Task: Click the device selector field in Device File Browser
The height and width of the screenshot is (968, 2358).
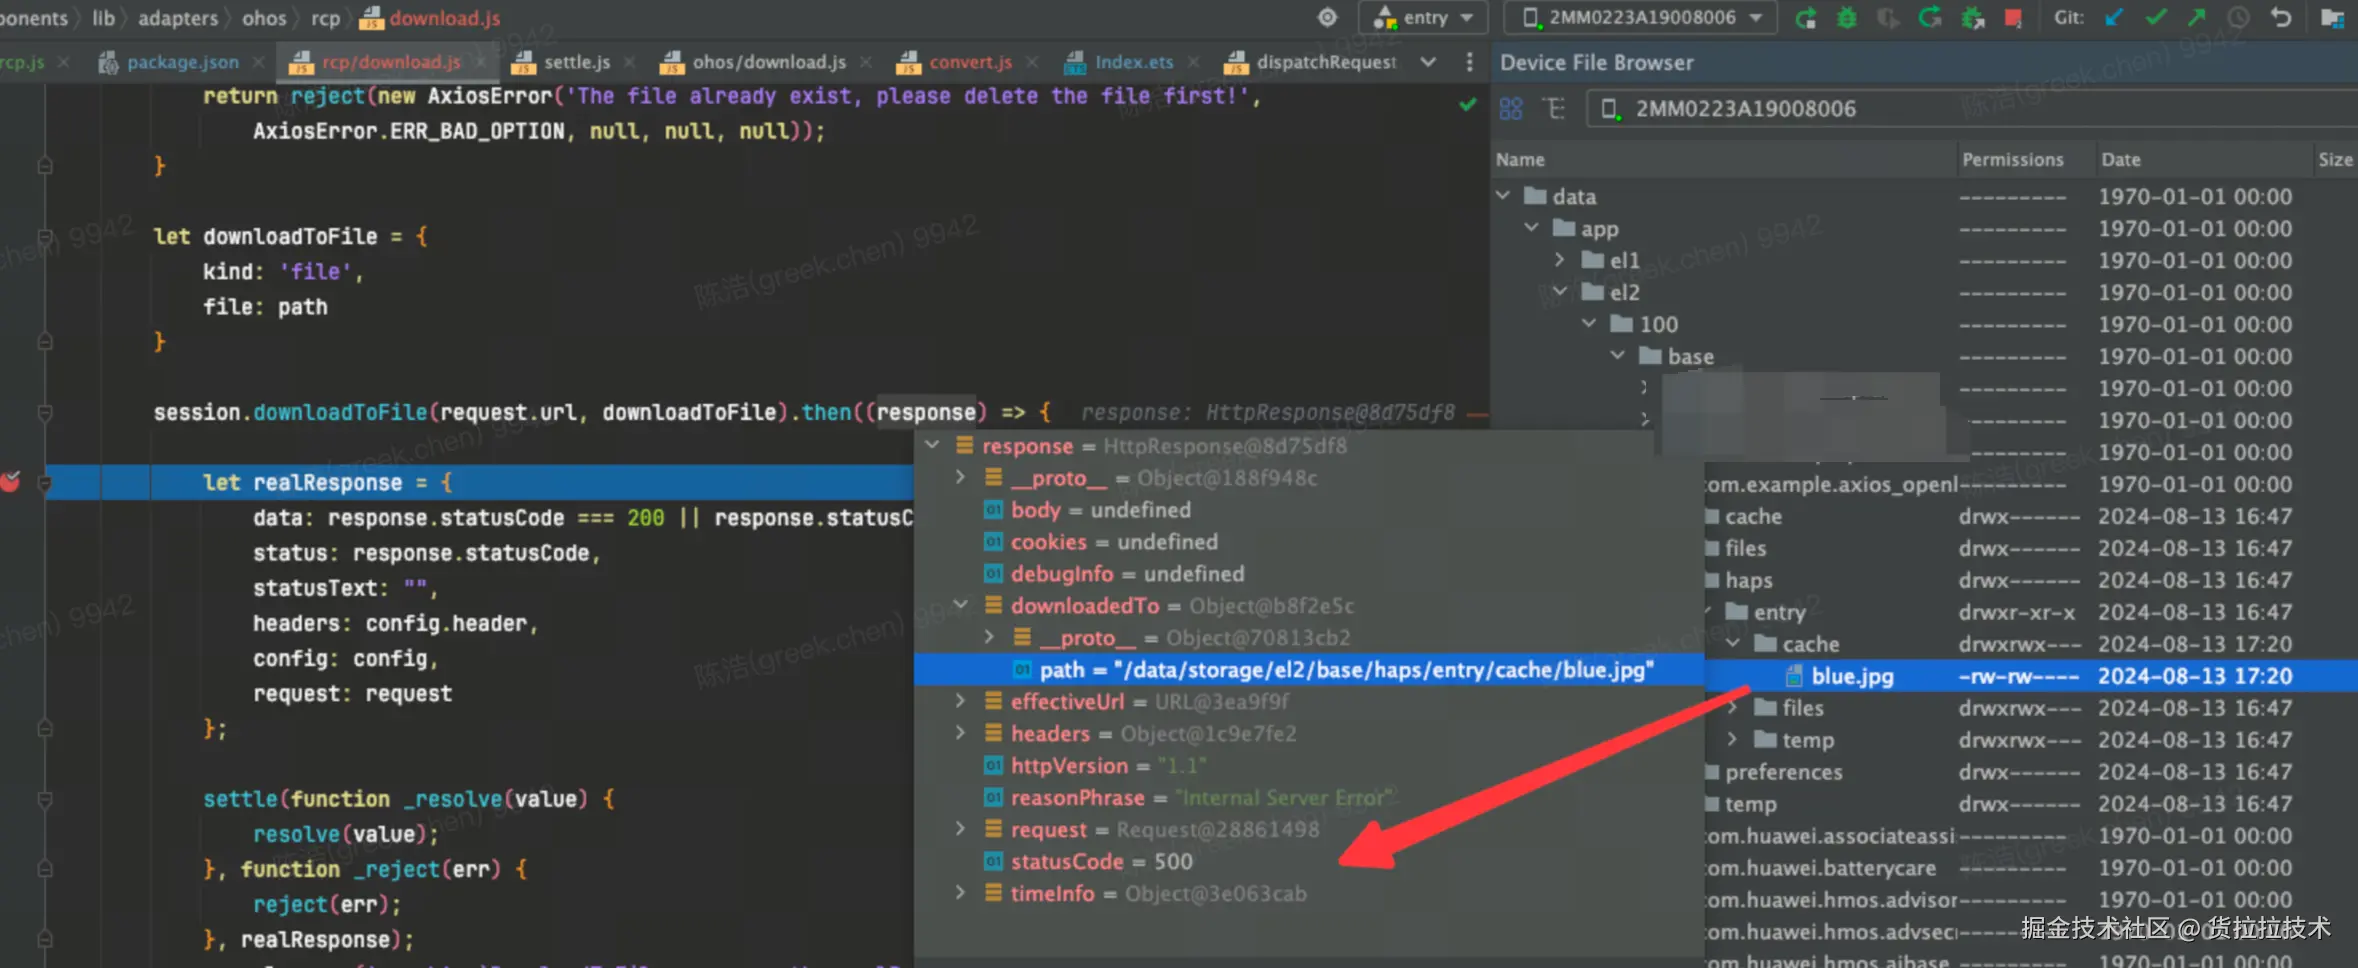Action: pyautogui.click(x=1971, y=108)
